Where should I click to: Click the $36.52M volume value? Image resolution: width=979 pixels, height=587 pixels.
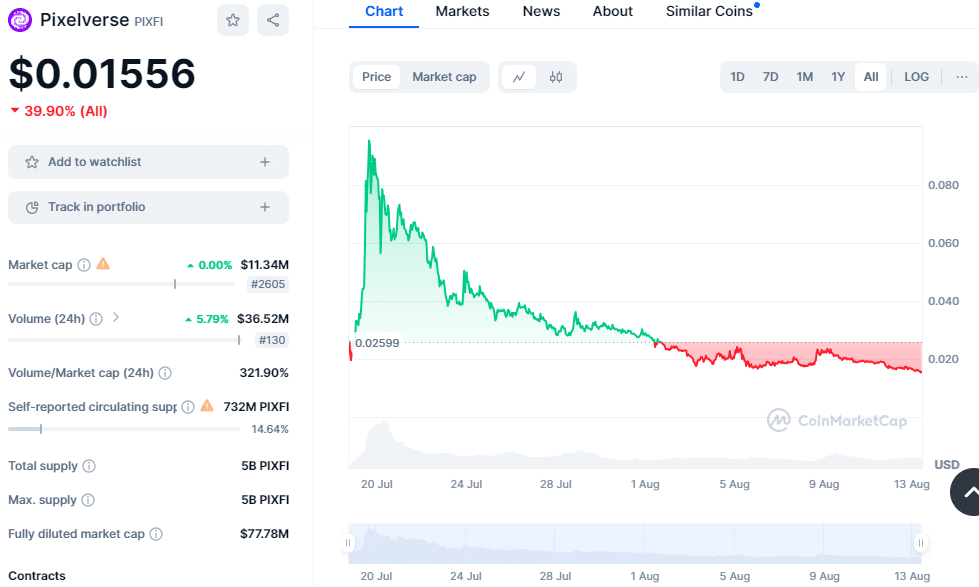pos(263,319)
